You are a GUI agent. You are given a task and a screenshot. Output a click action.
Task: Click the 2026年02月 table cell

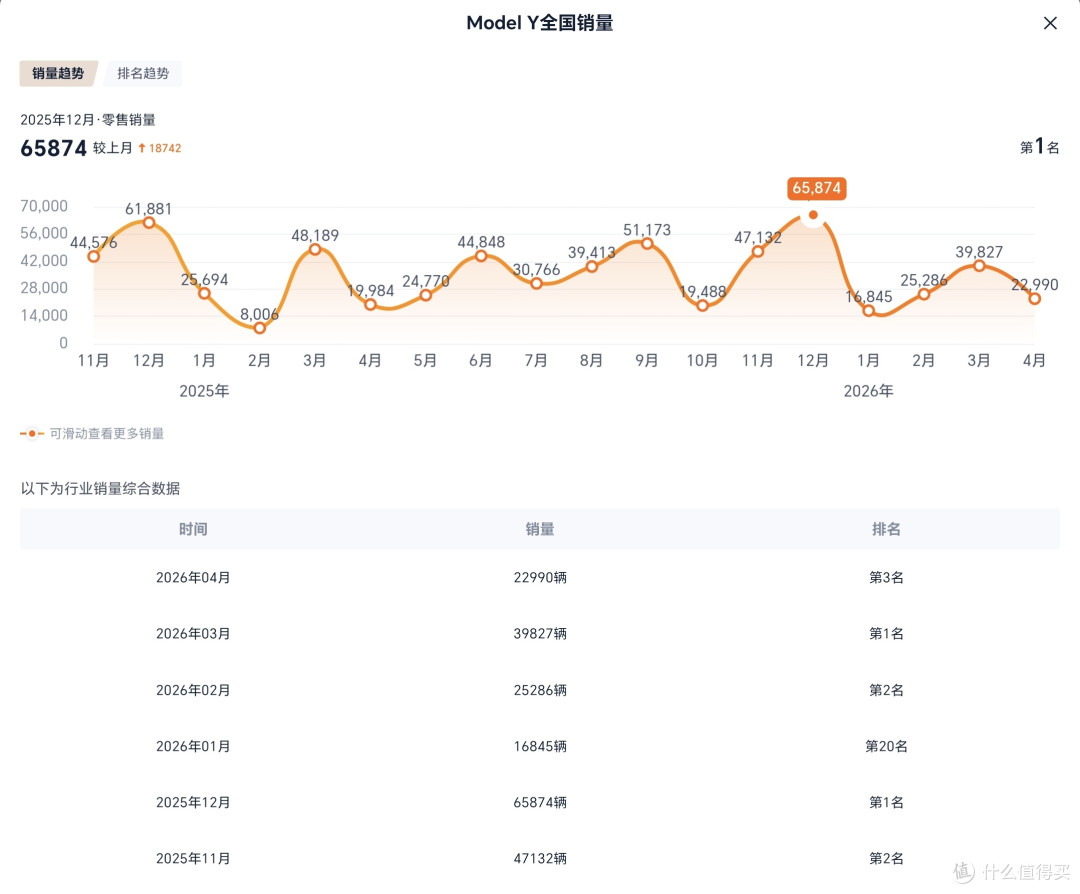pos(193,690)
